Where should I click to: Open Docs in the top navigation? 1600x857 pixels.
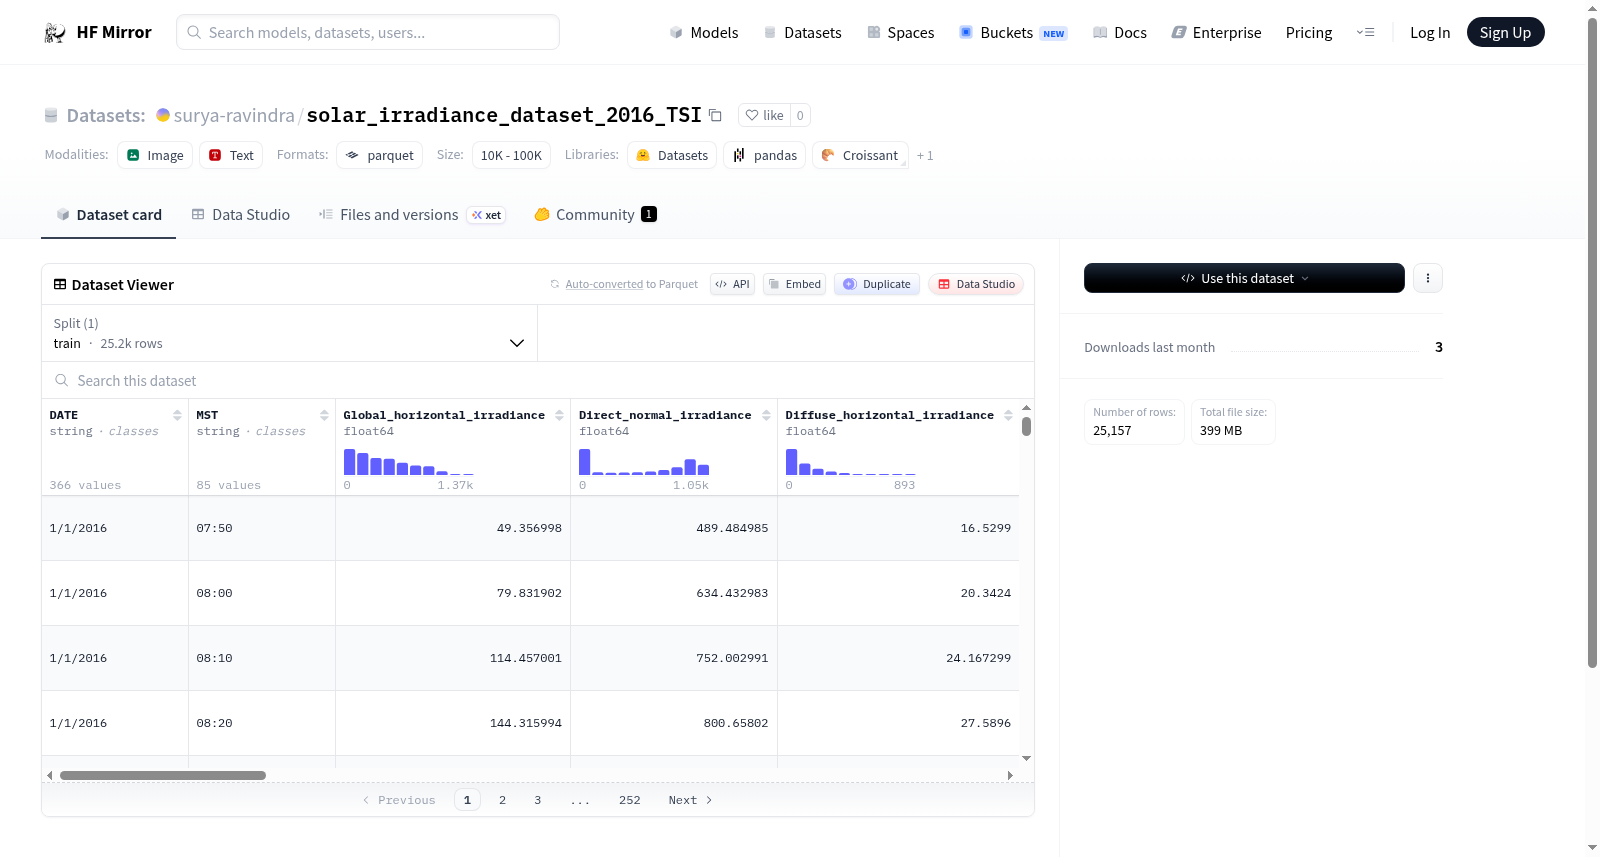(x=1120, y=33)
